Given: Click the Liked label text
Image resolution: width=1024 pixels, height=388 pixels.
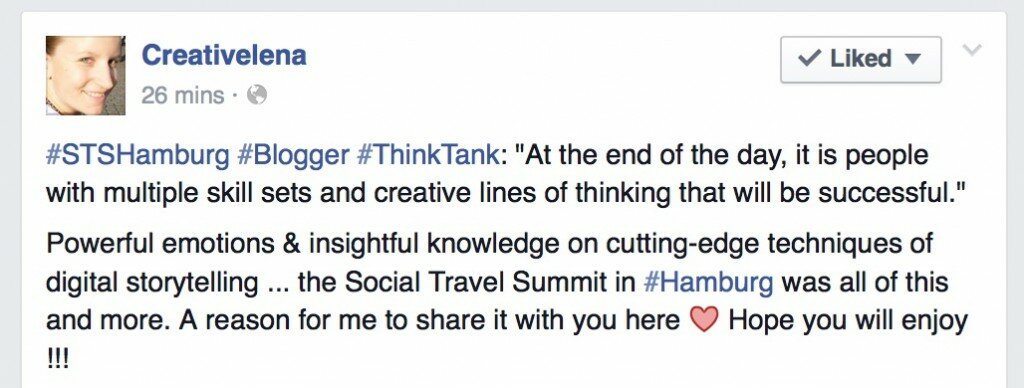Looking at the screenshot, I should pyautogui.click(x=861, y=59).
